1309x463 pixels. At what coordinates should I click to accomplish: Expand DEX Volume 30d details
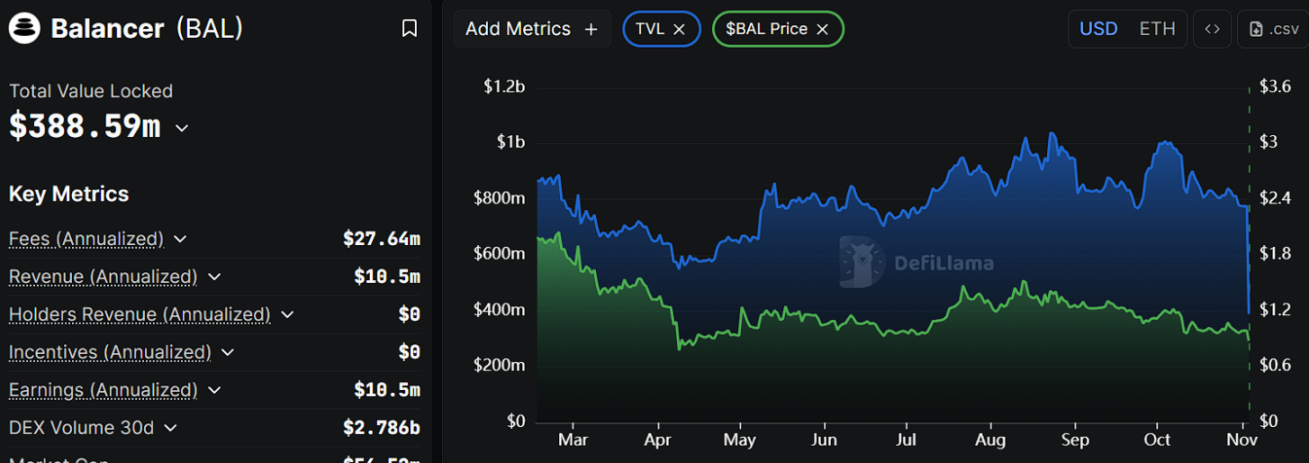pyautogui.click(x=170, y=428)
